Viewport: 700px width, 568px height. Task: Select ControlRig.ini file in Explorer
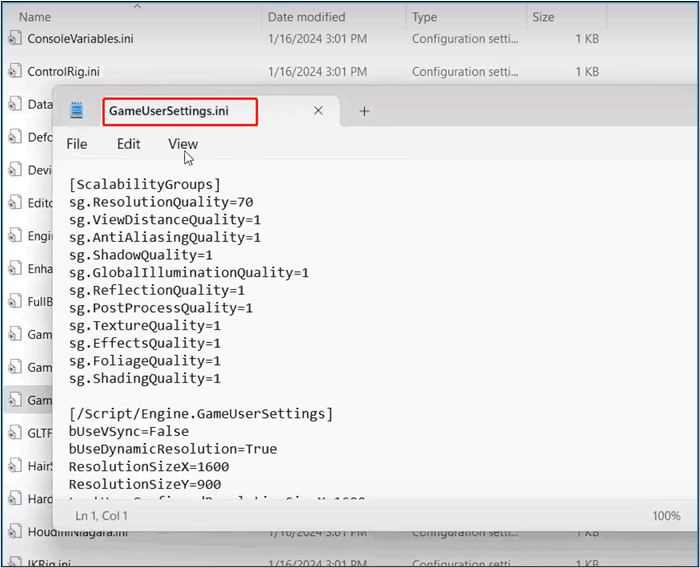[63, 72]
